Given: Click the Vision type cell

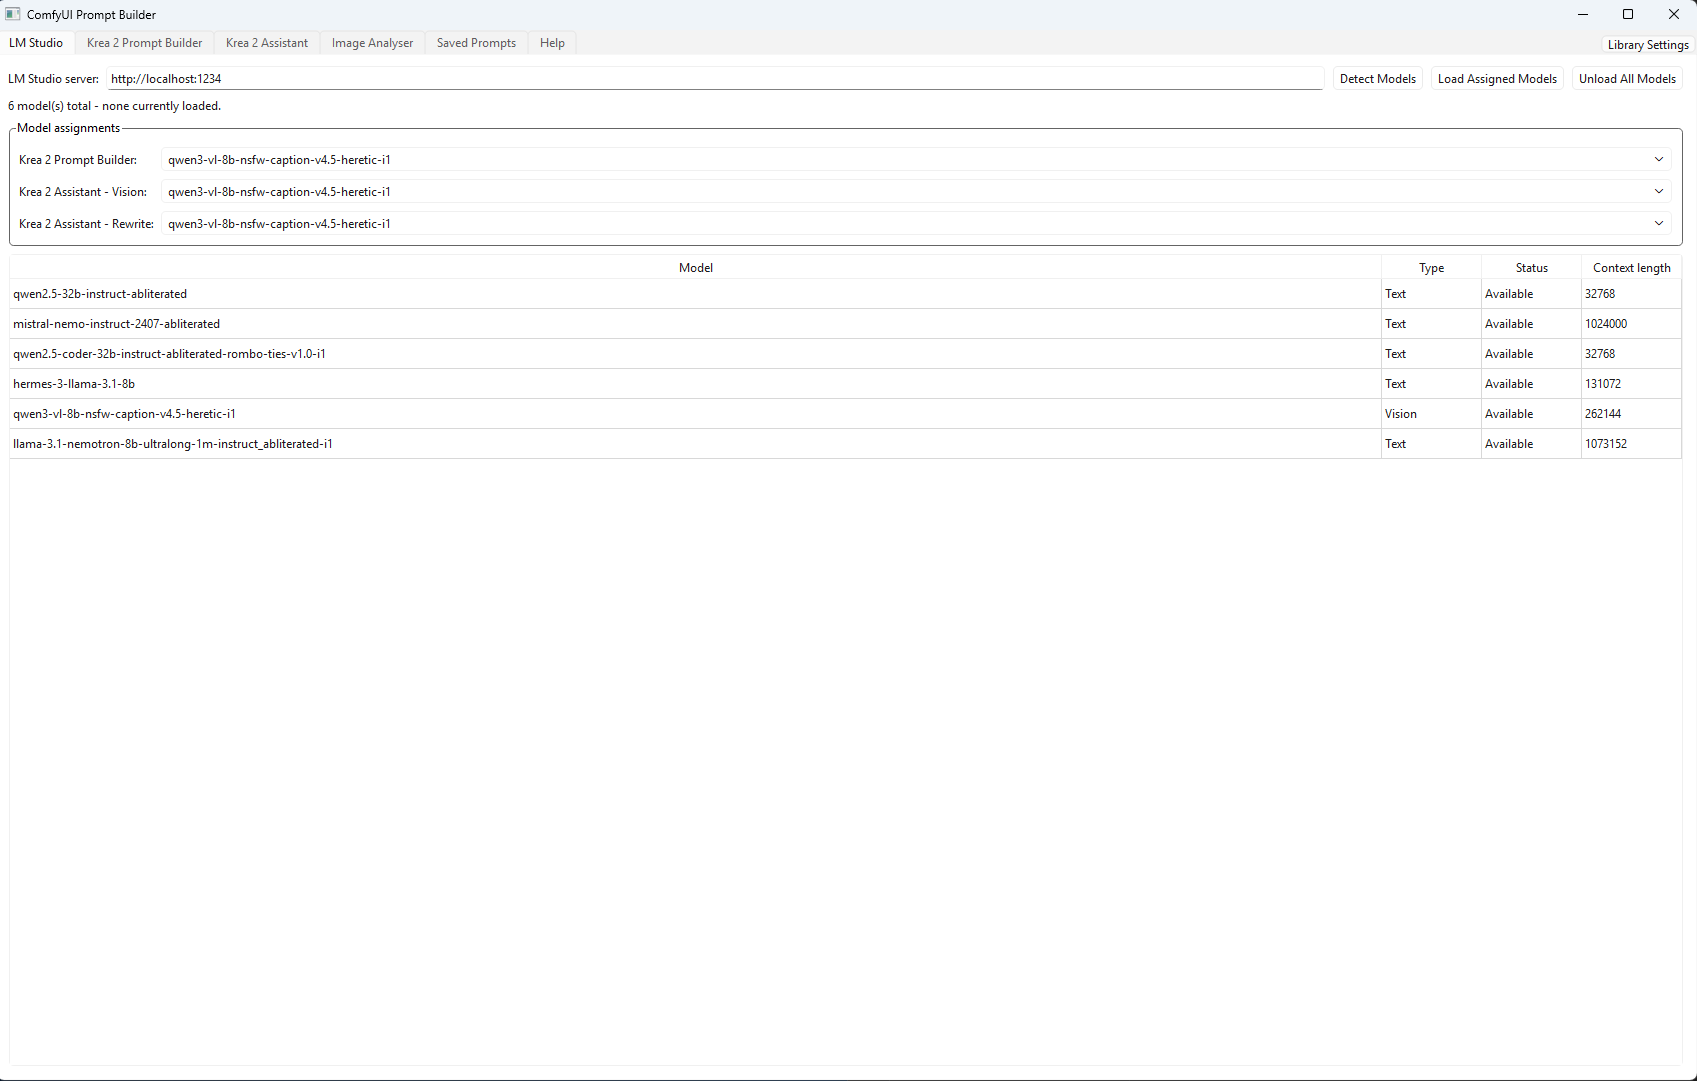Looking at the screenshot, I should [1431, 414].
